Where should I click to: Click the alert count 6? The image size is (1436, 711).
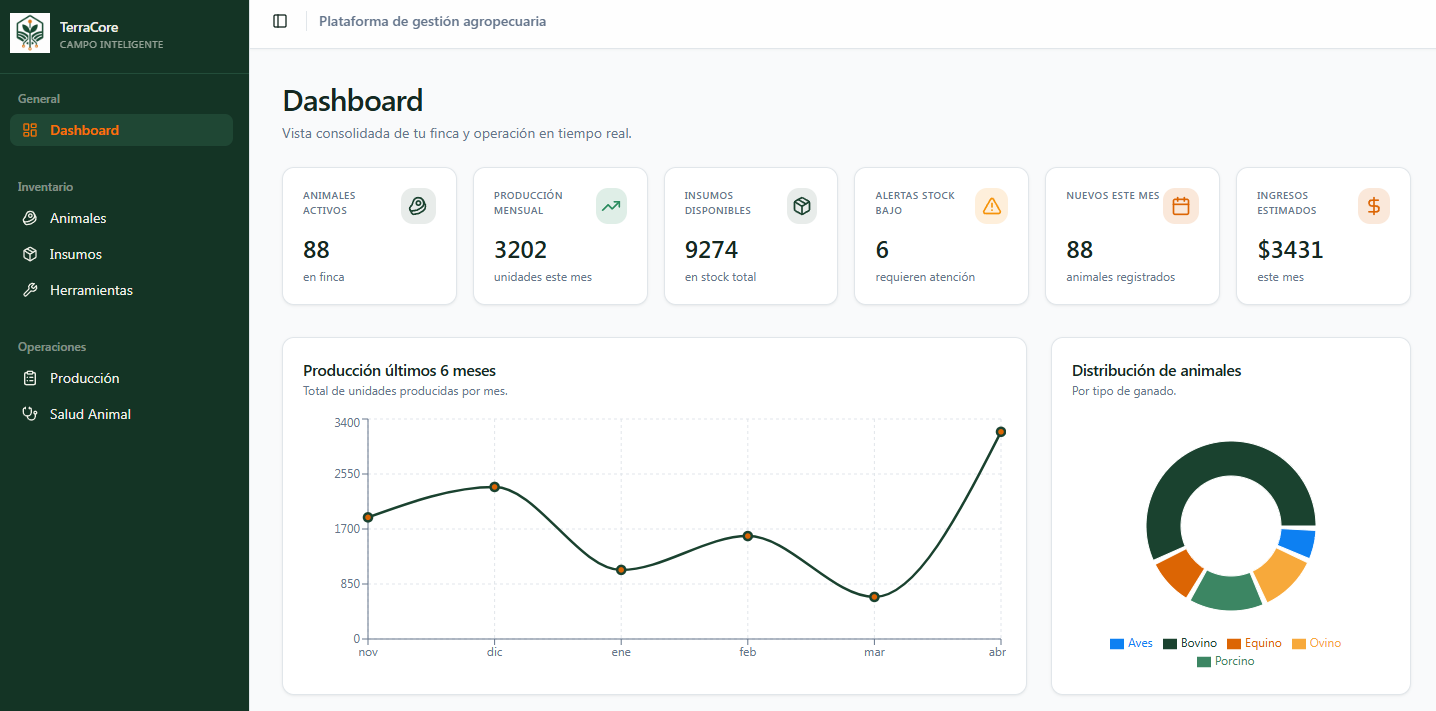[x=882, y=250]
